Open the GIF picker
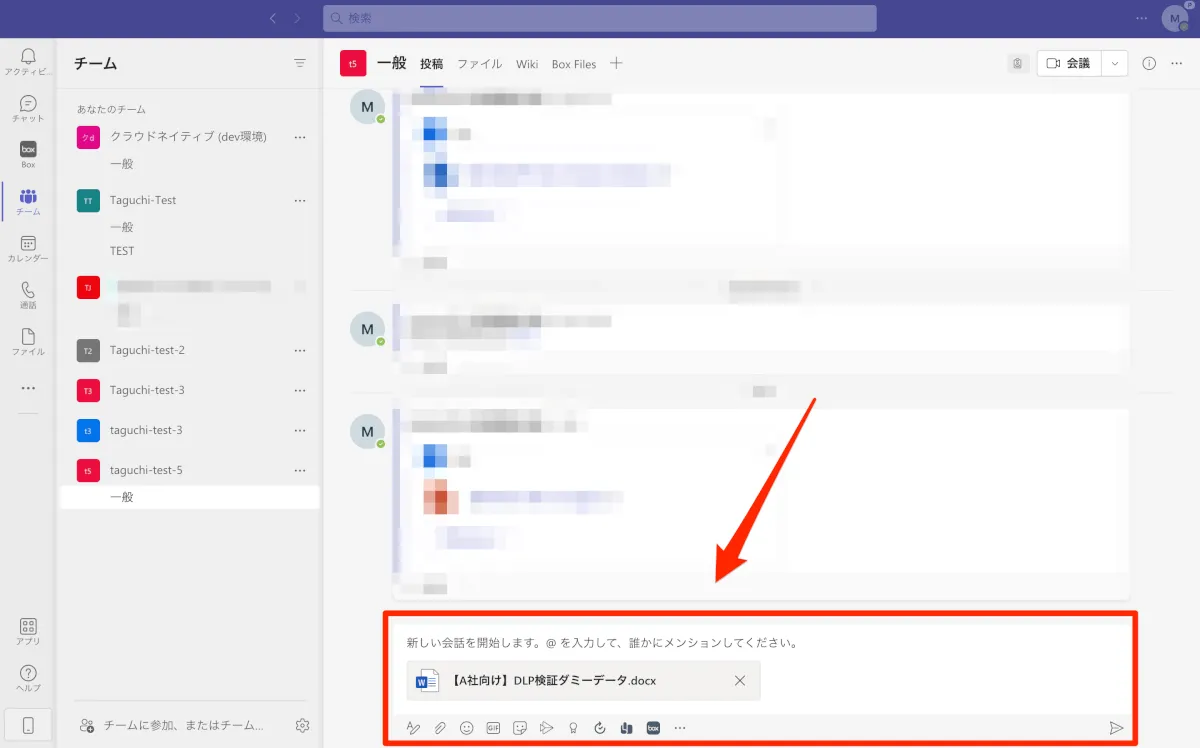1200x748 pixels. [493, 728]
